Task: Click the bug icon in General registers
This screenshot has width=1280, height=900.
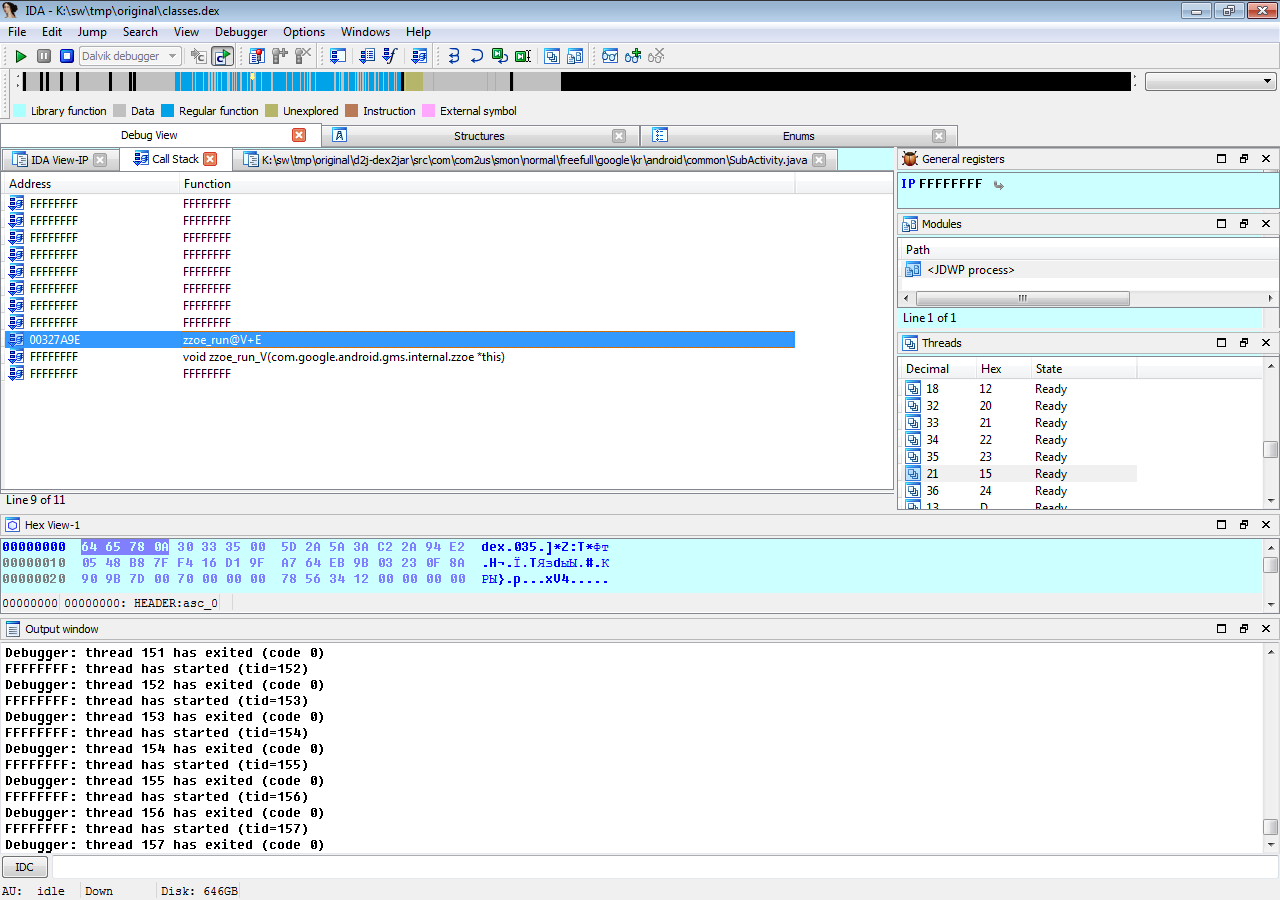Action: coord(910,159)
